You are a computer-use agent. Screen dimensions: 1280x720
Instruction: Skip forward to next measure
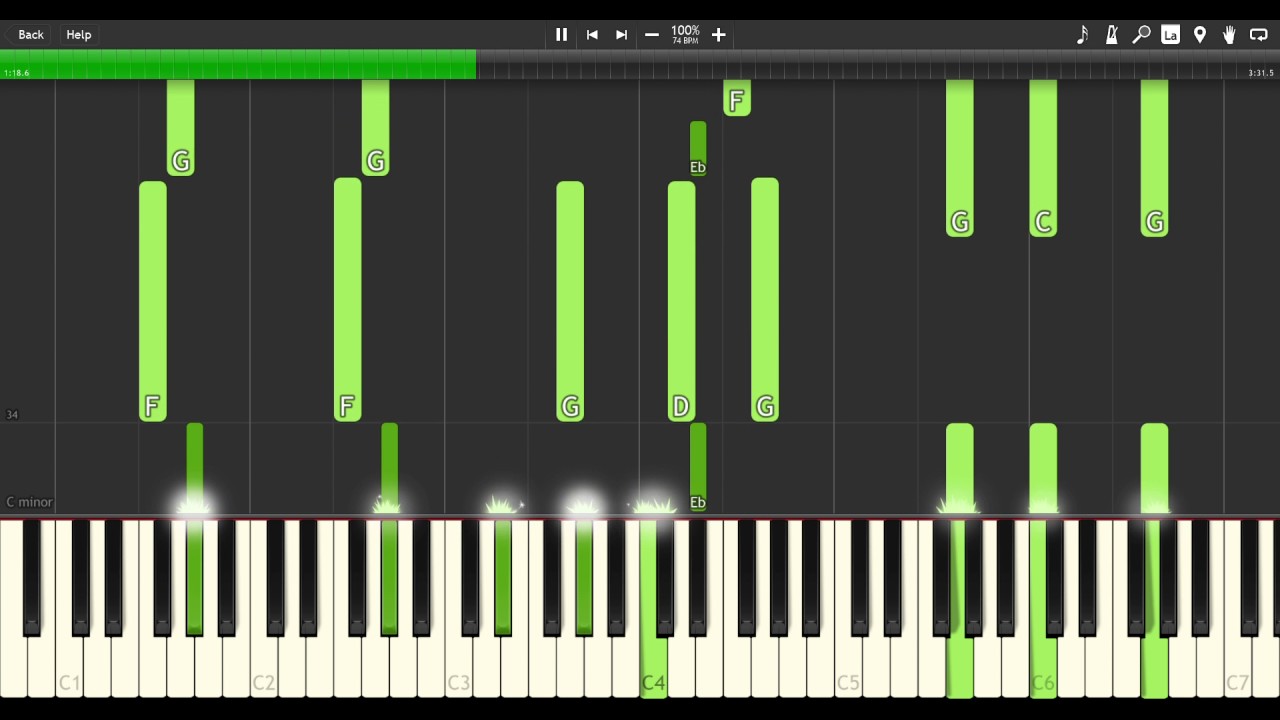pyautogui.click(x=621, y=34)
